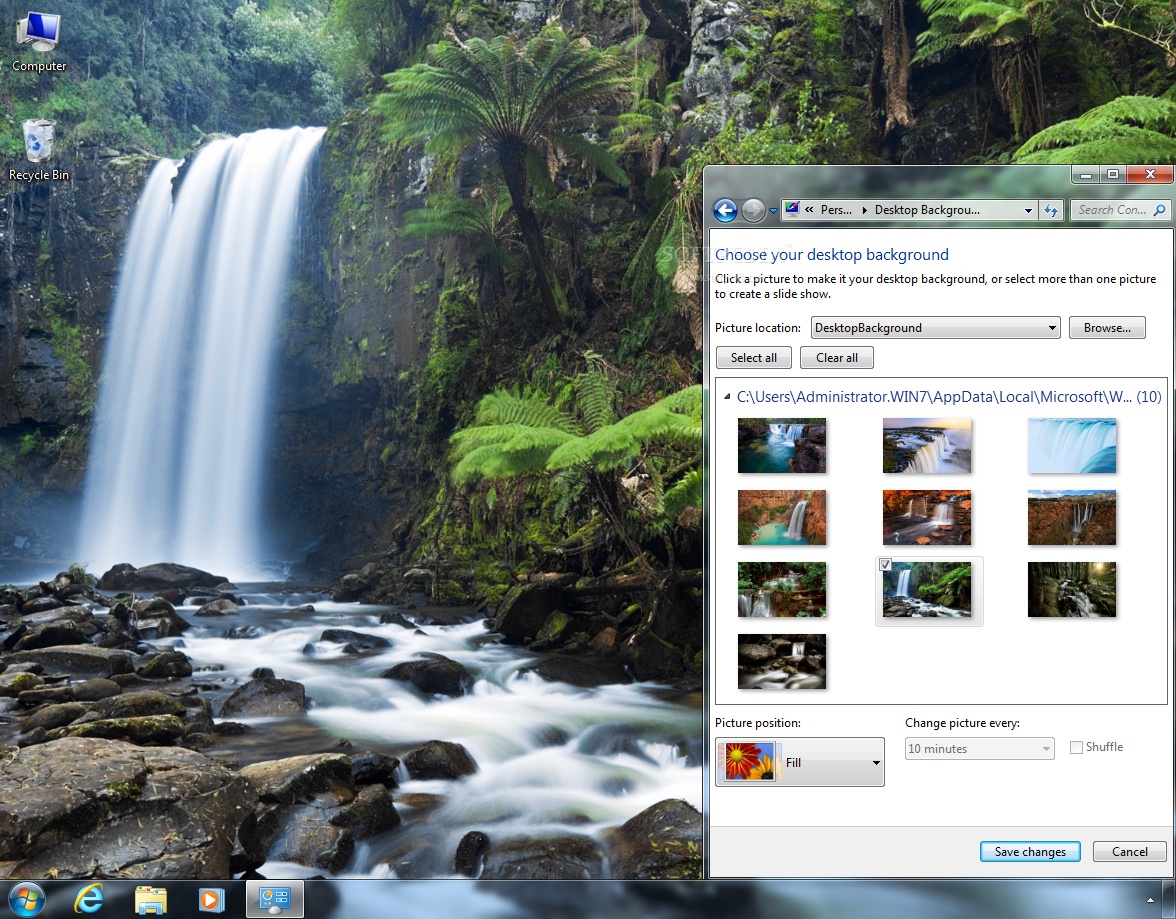The image size is (1176, 919).
Task: Uncheck the fern waterfall picture checkbox
Action: pos(885,565)
